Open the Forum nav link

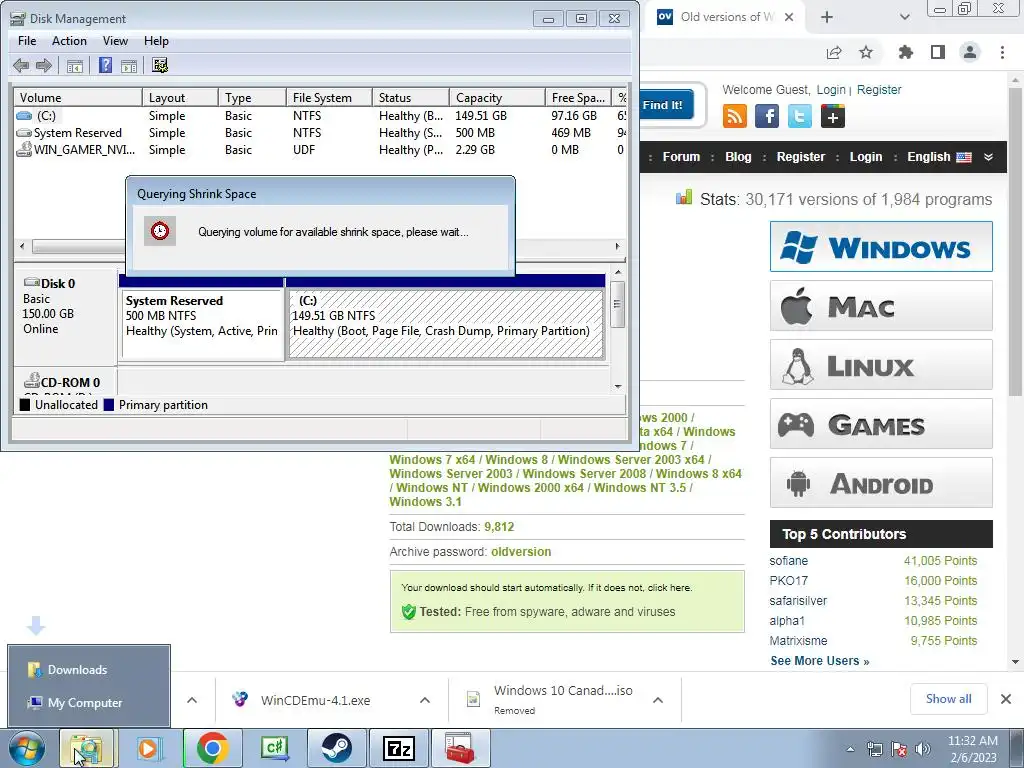coord(681,157)
